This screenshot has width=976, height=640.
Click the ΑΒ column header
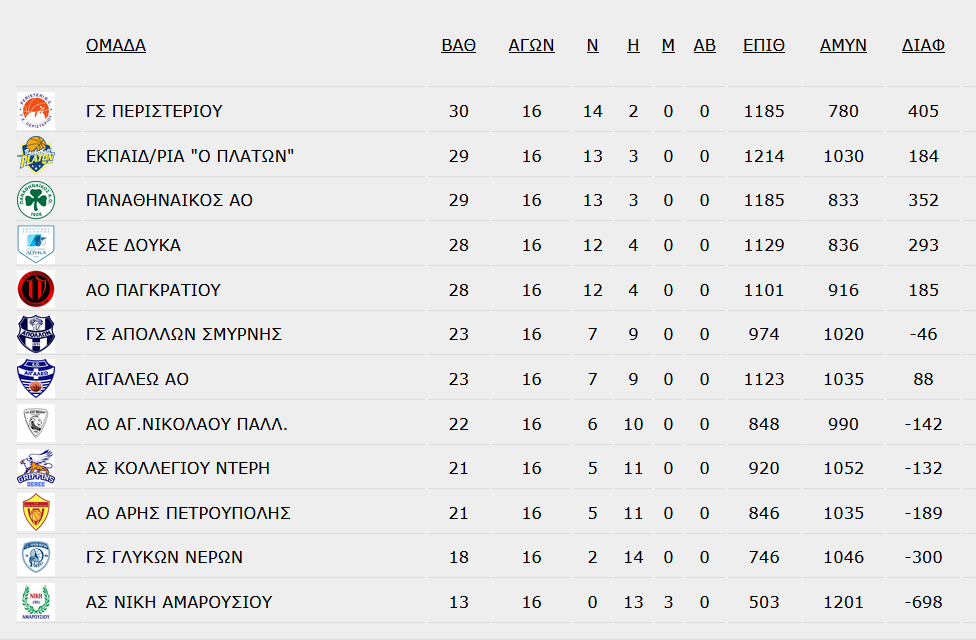click(705, 45)
